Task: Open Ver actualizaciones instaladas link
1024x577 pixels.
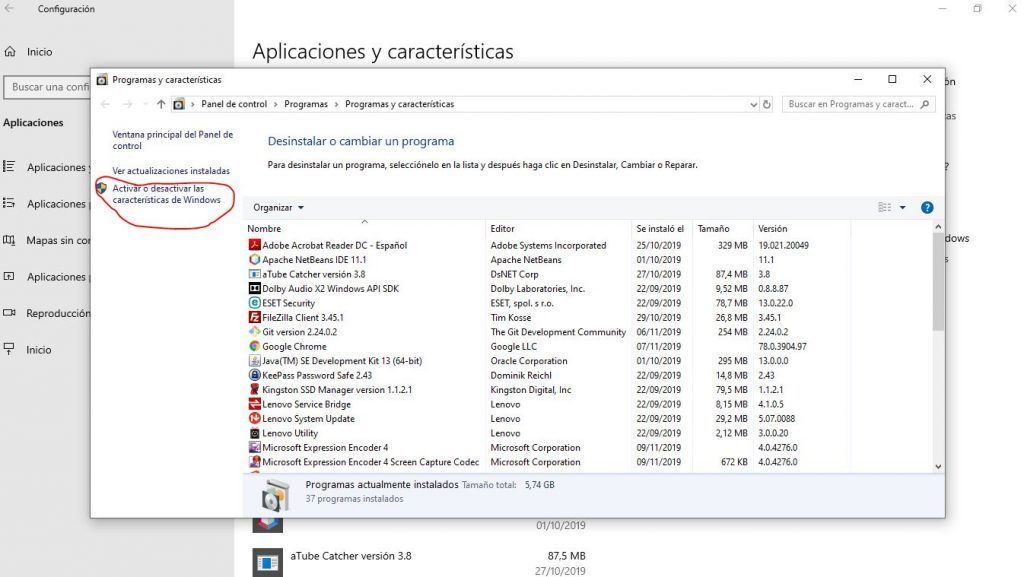Action: pos(171,170)
